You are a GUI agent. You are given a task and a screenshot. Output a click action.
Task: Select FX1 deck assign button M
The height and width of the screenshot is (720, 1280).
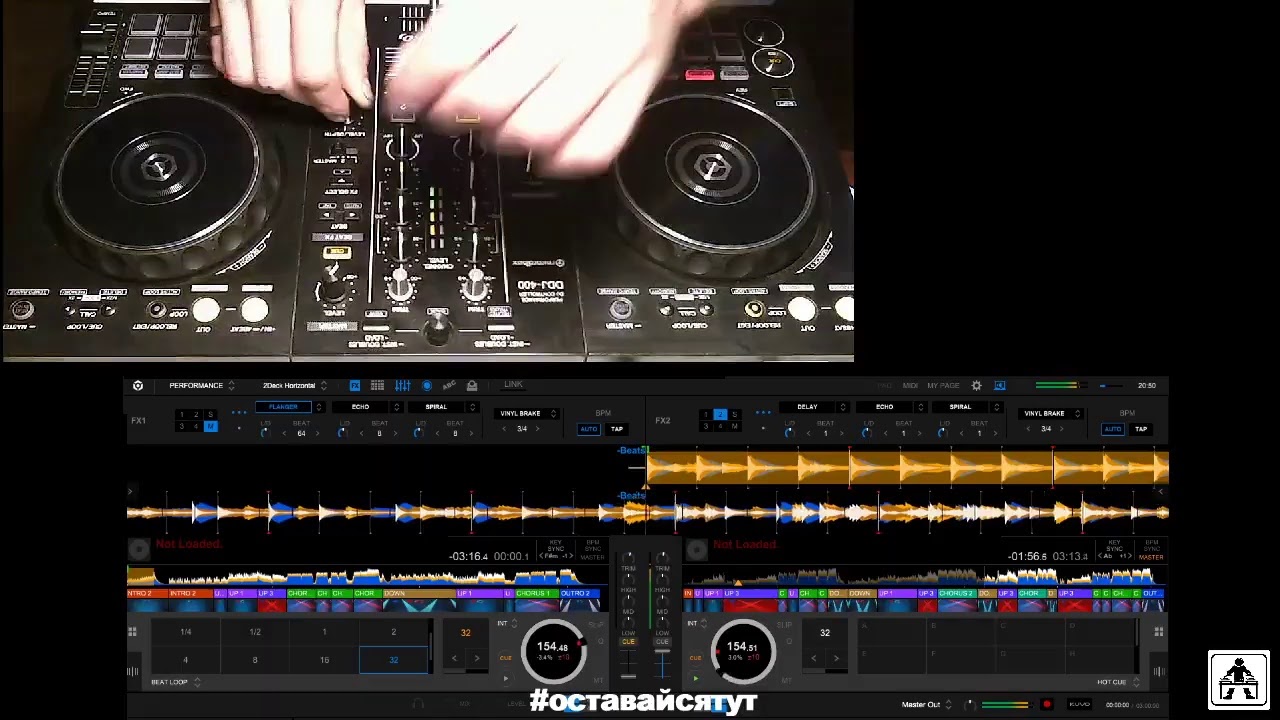pyautogui.click(x=210, y=427)
